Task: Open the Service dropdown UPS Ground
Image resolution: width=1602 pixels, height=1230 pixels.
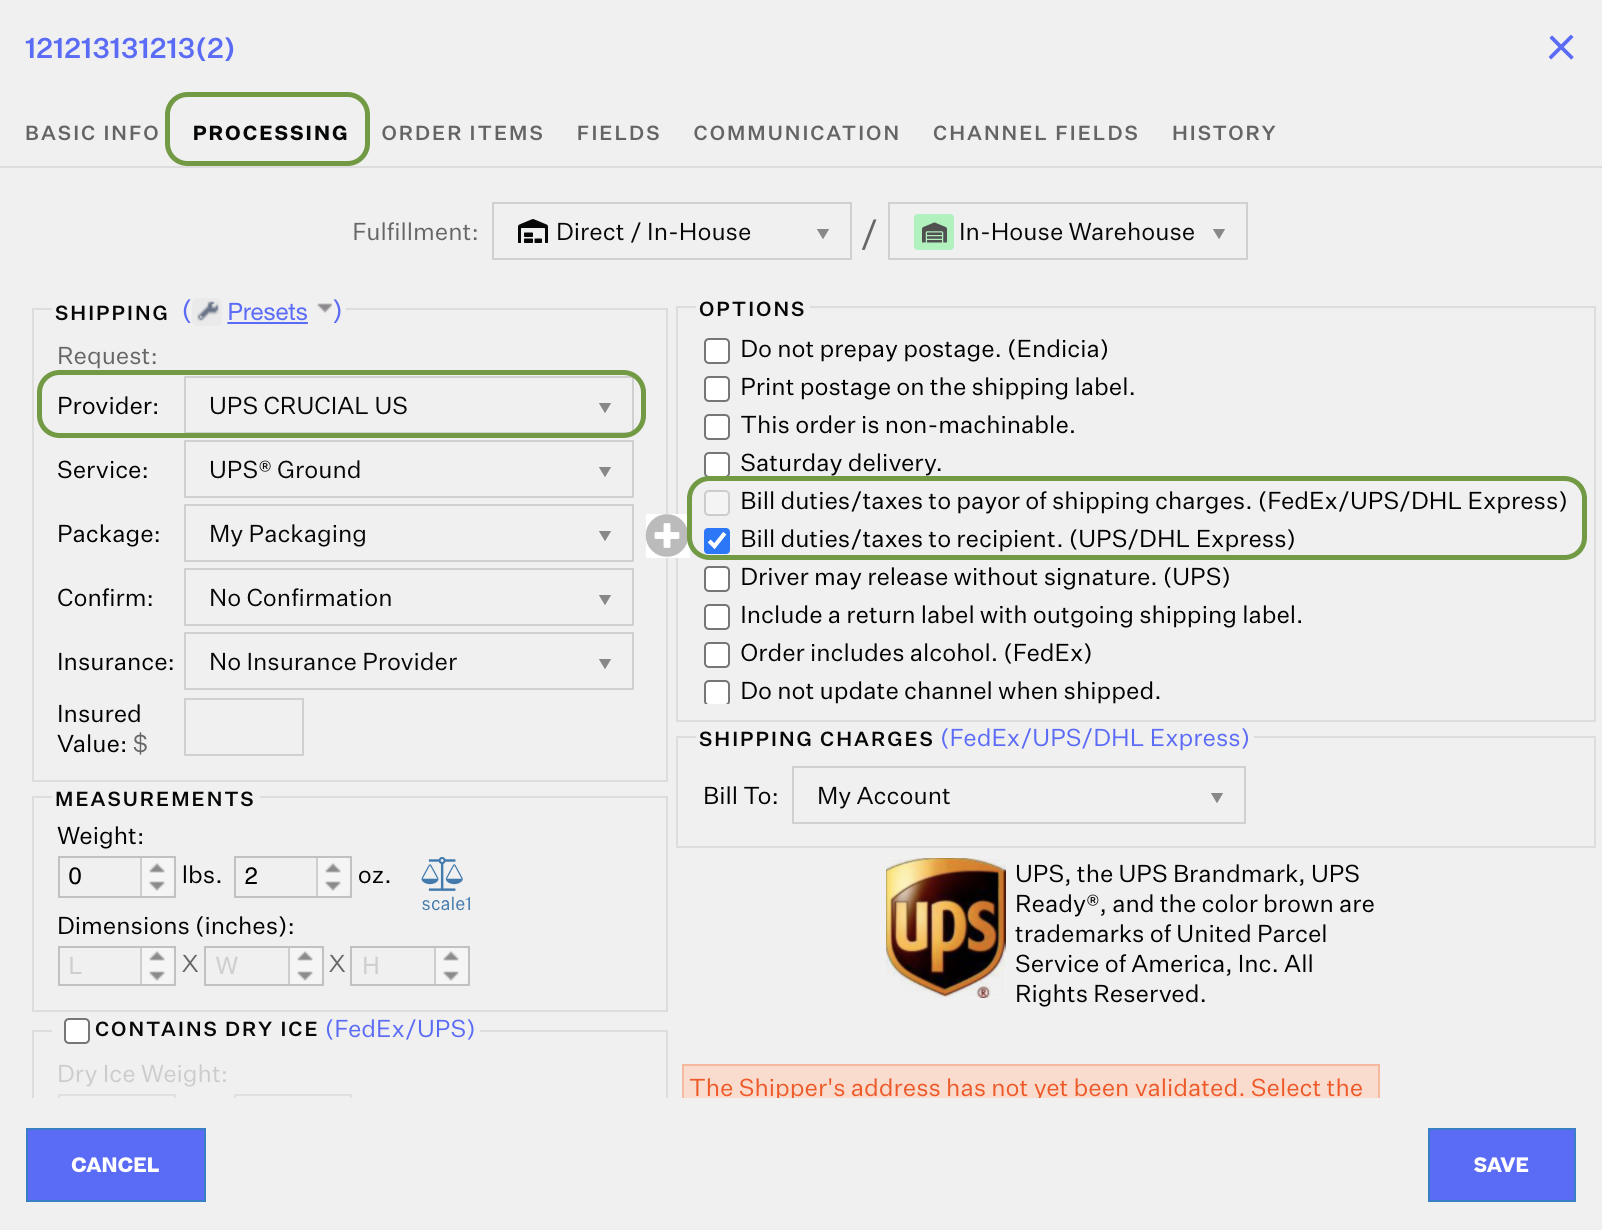Action: tap(409, 470)
